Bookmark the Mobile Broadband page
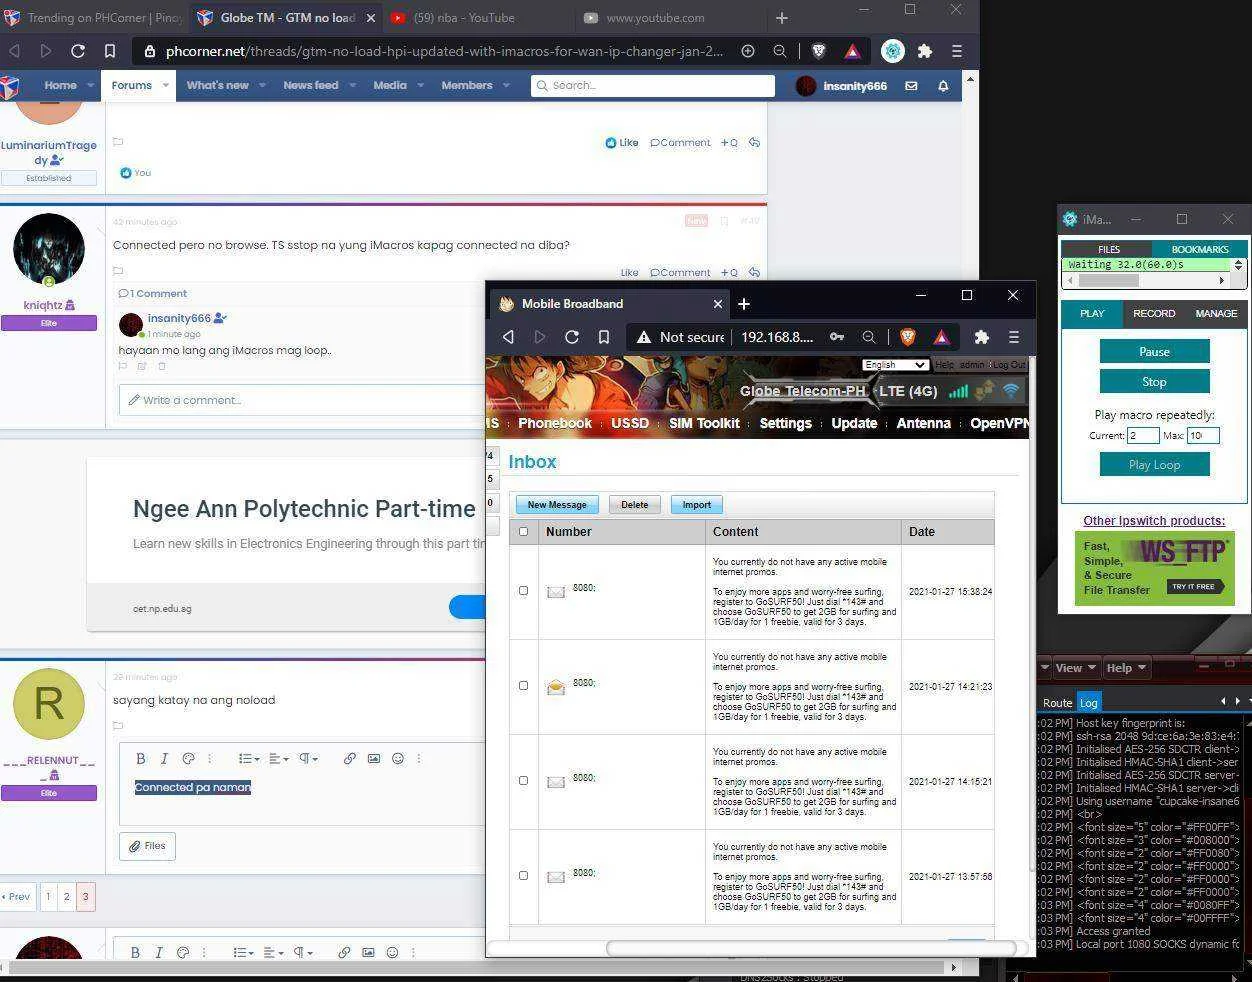 [604, 337]
